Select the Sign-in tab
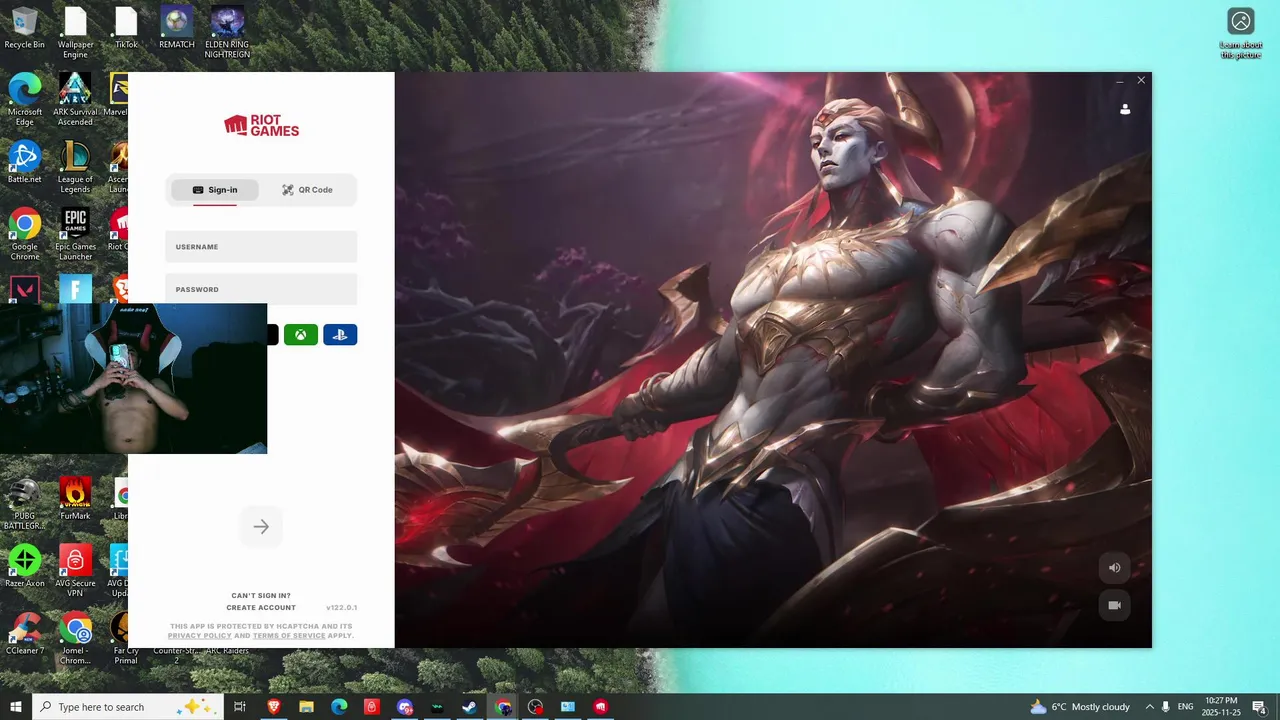Viewport: 1280px width, 720px height. (x=214, y=190)
